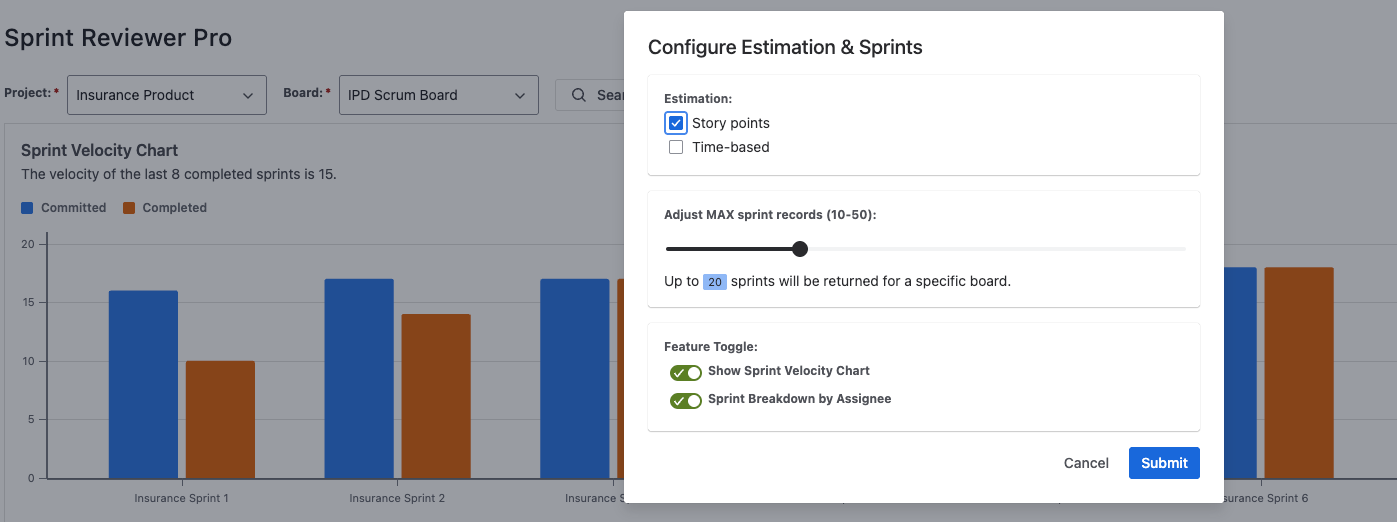Click the search magnifier icon
Screen dimensions: 1397x522
coord(579,95)
